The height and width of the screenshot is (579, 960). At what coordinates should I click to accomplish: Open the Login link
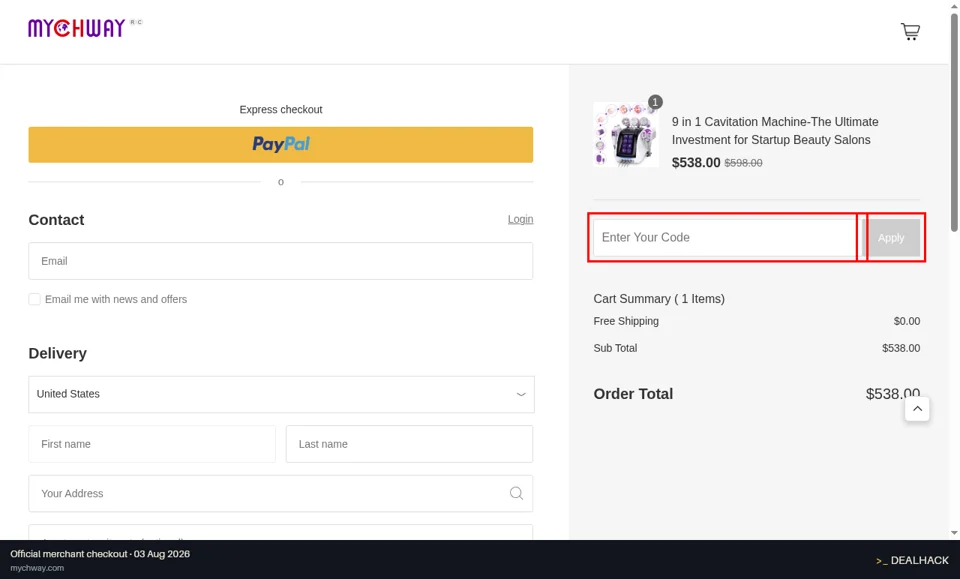coord(520,219)
